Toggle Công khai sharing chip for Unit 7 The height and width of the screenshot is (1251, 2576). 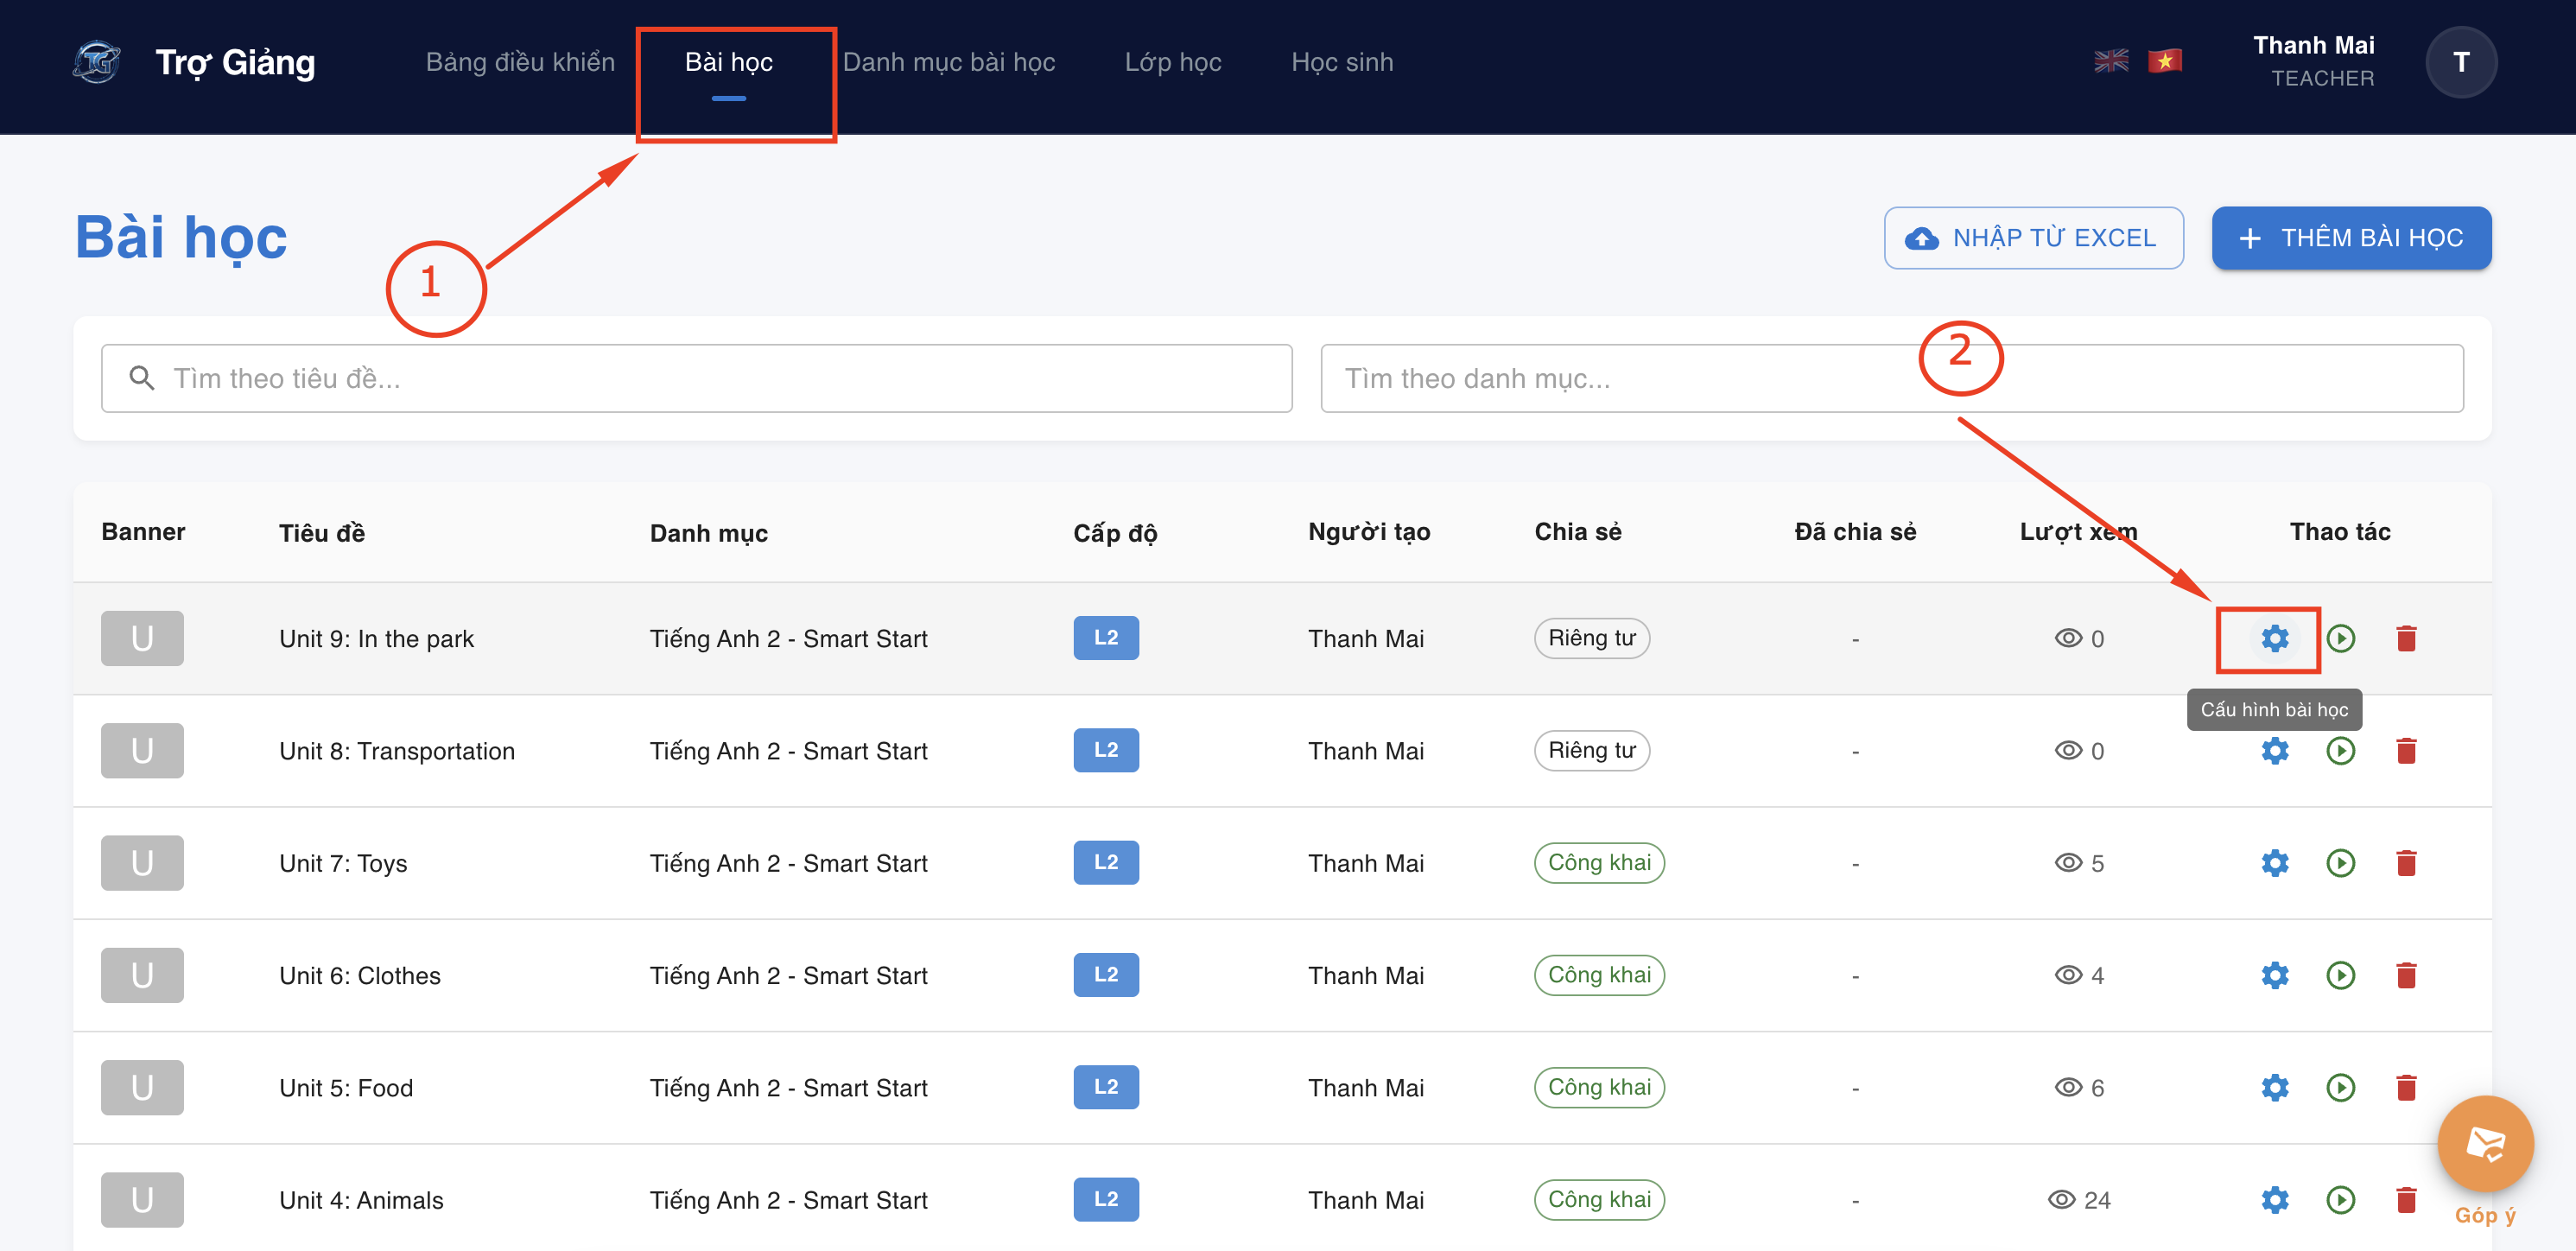[1599, 863]
